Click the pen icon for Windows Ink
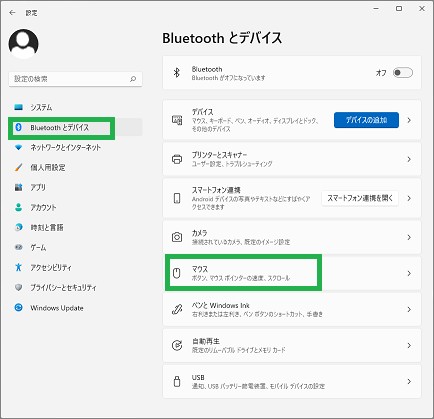 point(177,309)
